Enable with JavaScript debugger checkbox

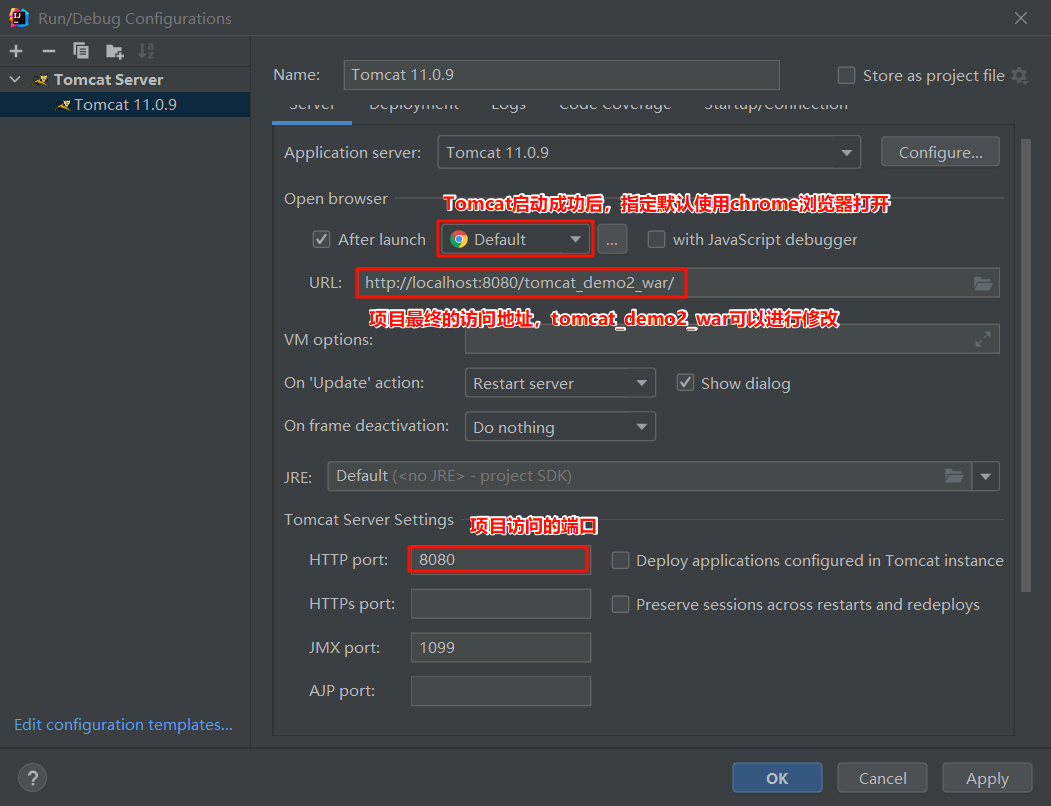click(656, 239)
